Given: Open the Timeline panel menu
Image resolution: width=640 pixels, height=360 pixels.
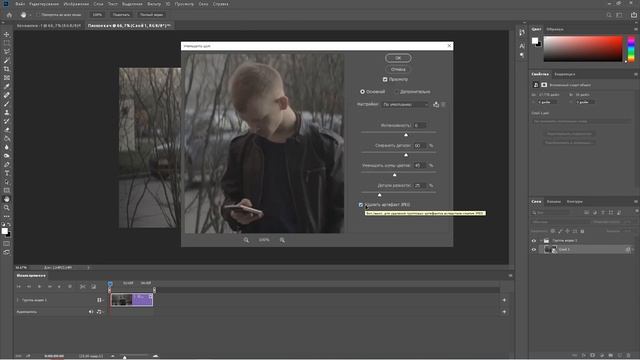Looking at the screenshot, I should tap(510, 276).
